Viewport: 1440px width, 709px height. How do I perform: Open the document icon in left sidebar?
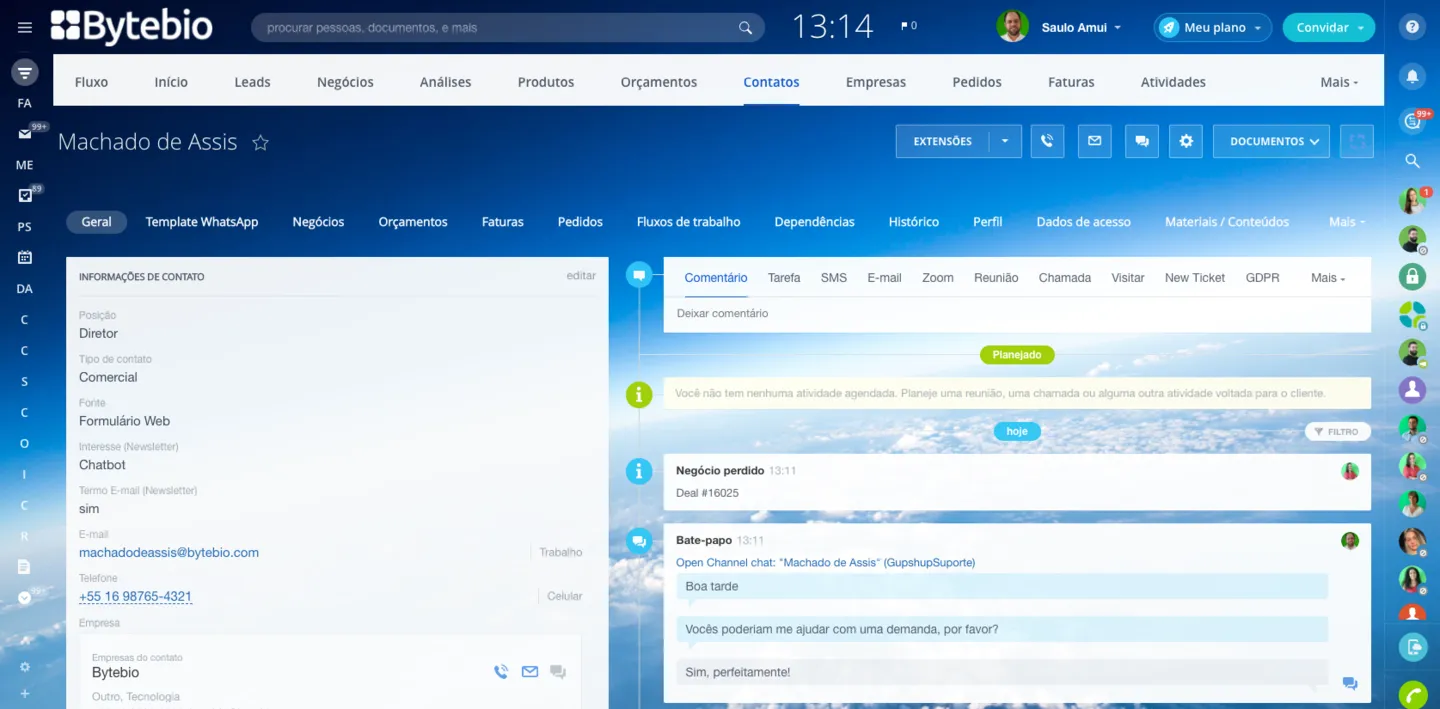pos(25,567)
